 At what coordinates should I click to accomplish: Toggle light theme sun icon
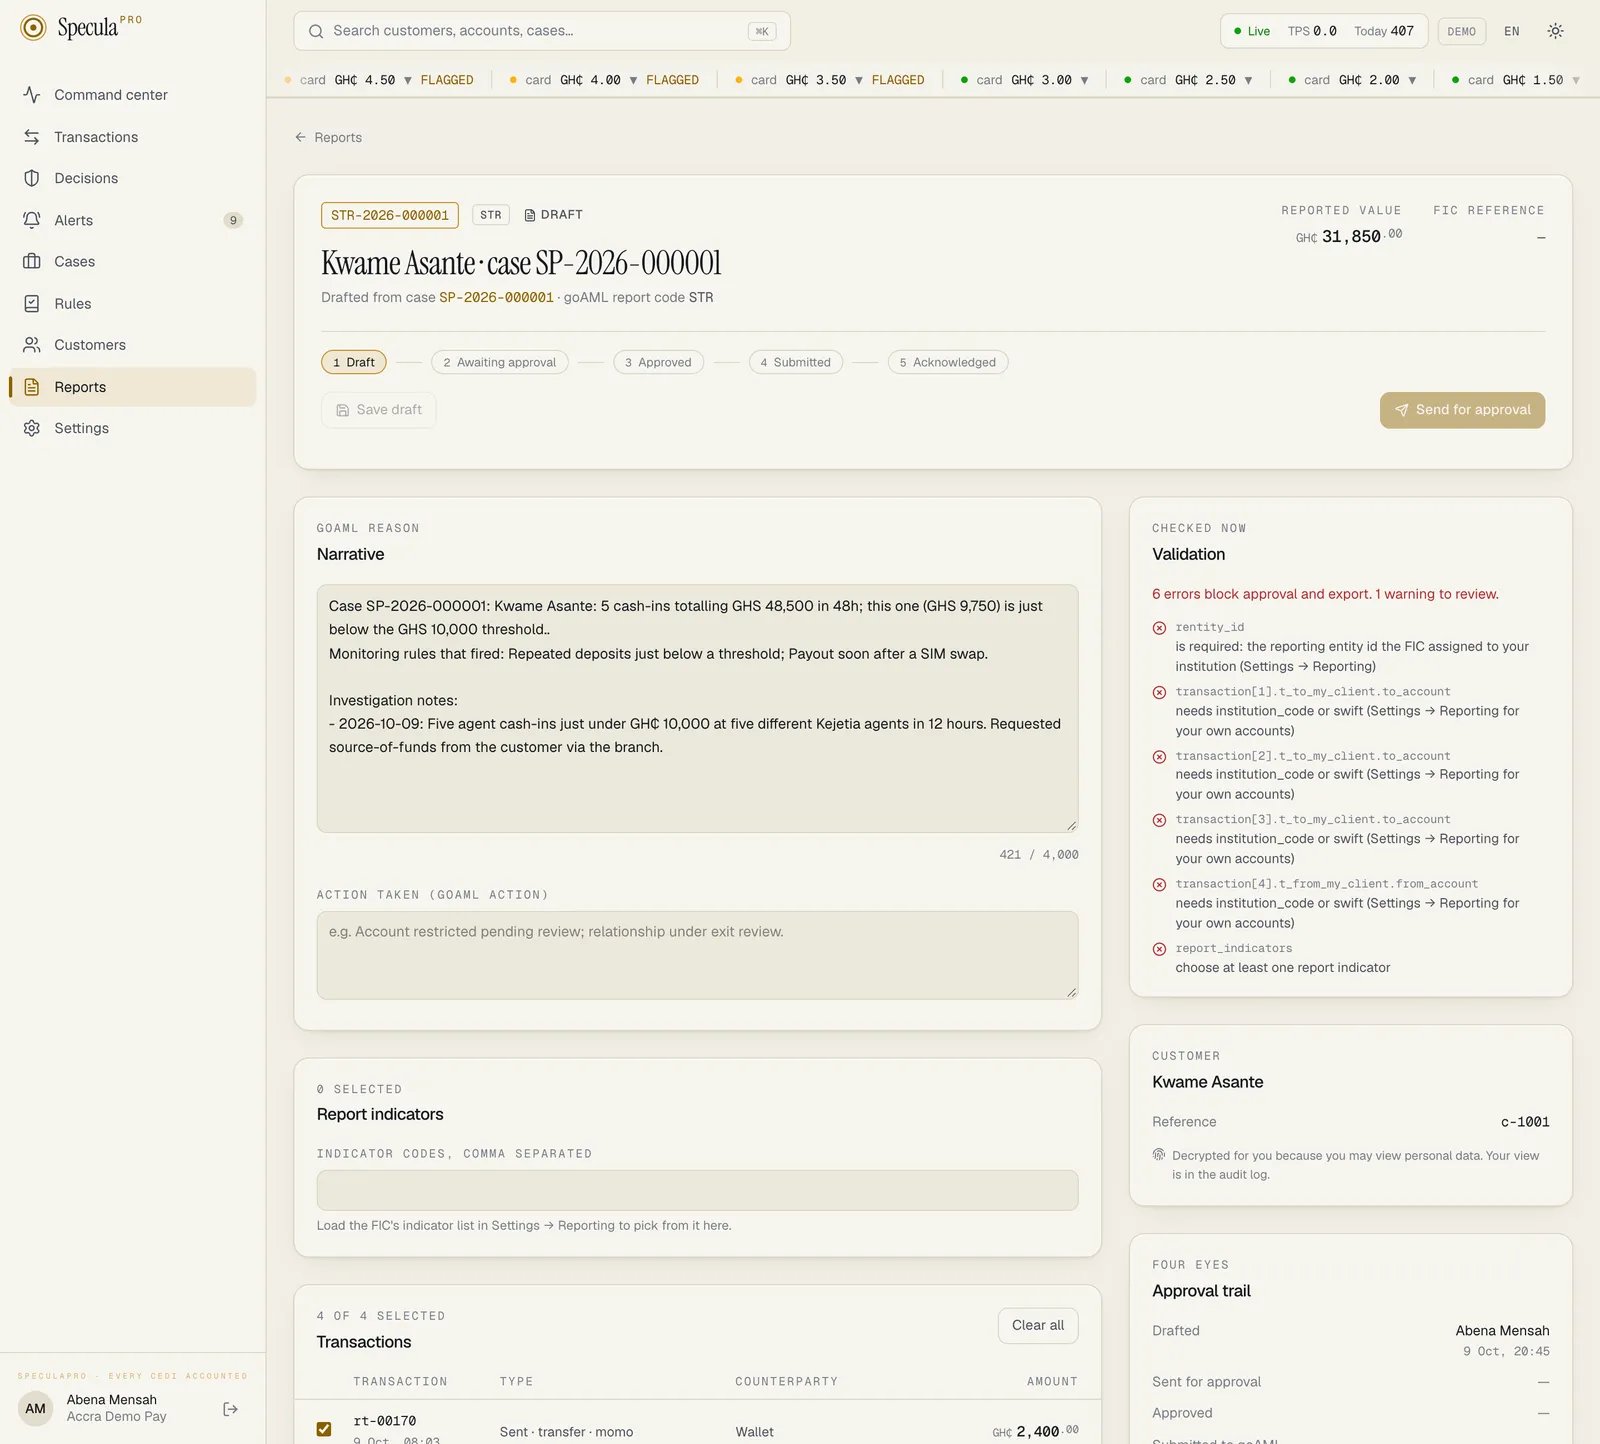pyautogui.click(x=1555, y=31)
